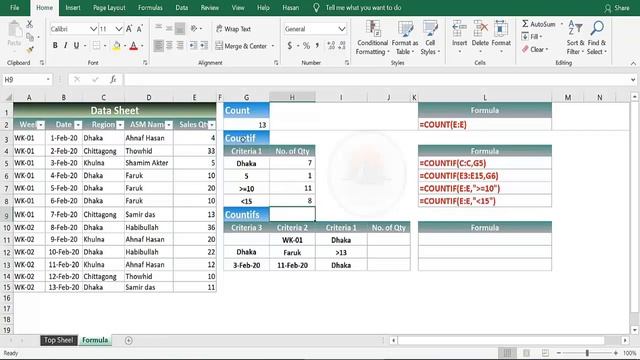Open Cell Styles gallery
The width and height of the screenshot is (640, 360).
[x=430, y=38]
